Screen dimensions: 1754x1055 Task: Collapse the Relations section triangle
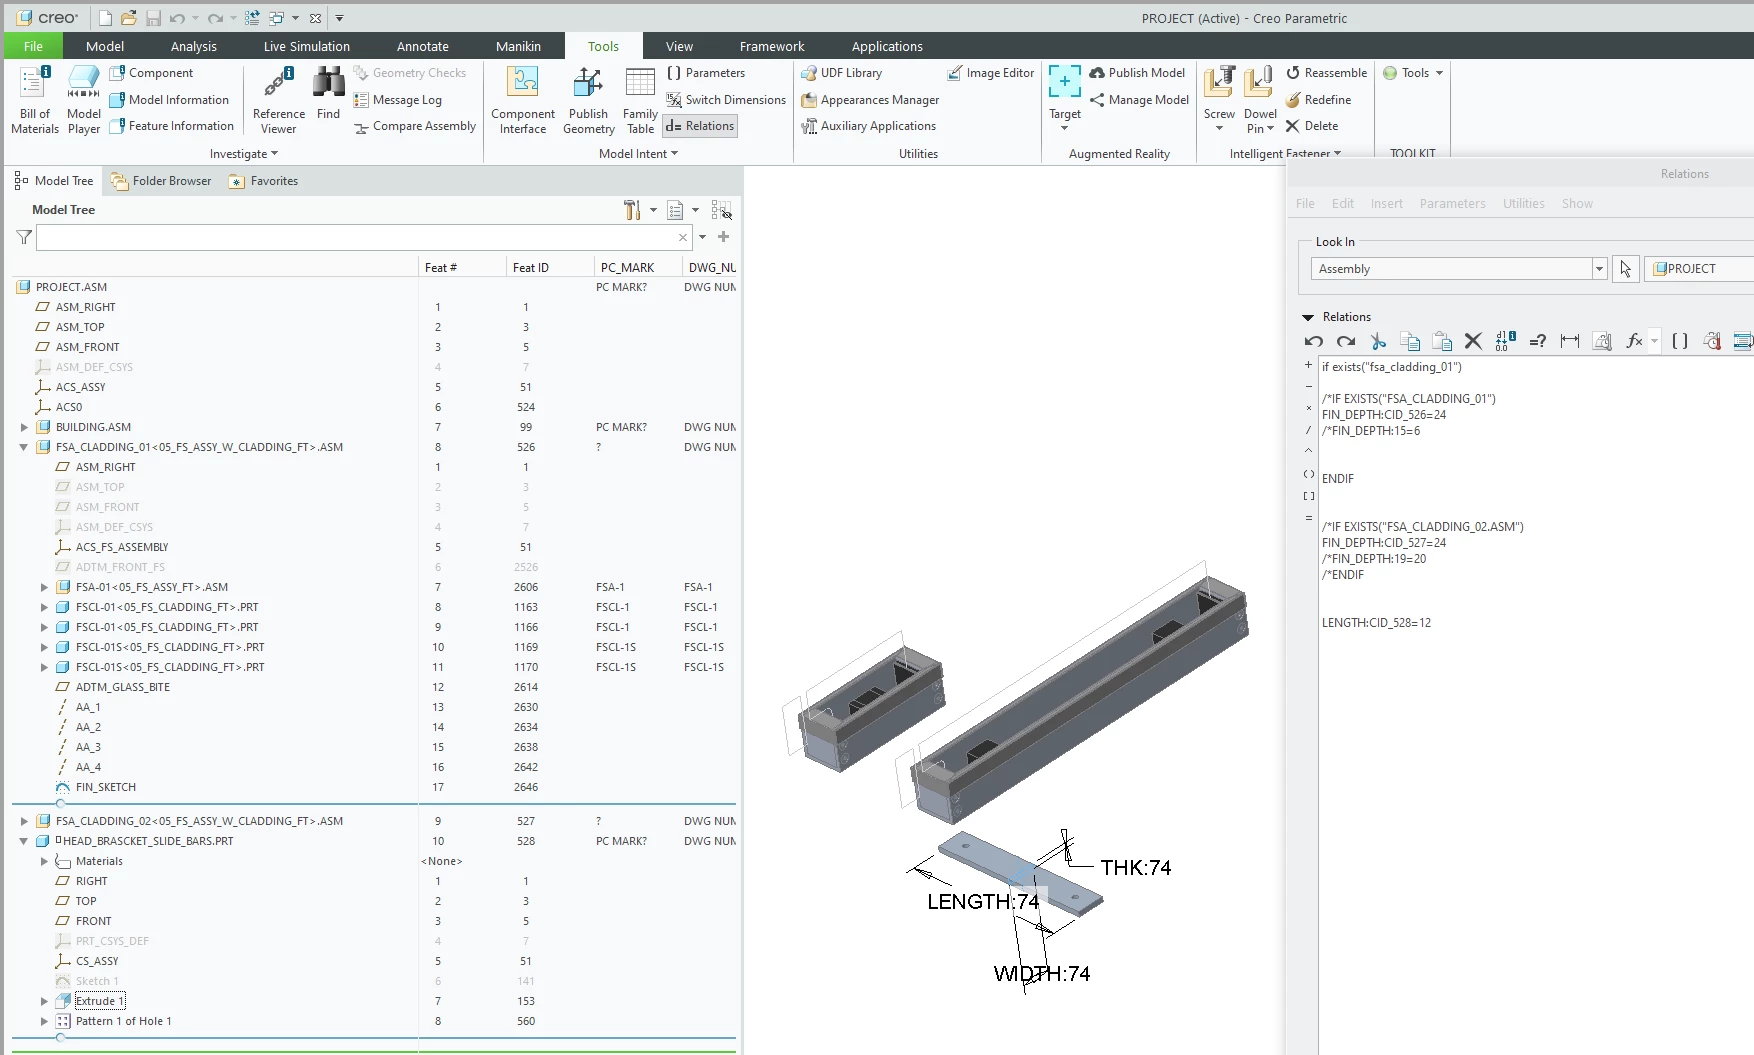coord(1307,317)
